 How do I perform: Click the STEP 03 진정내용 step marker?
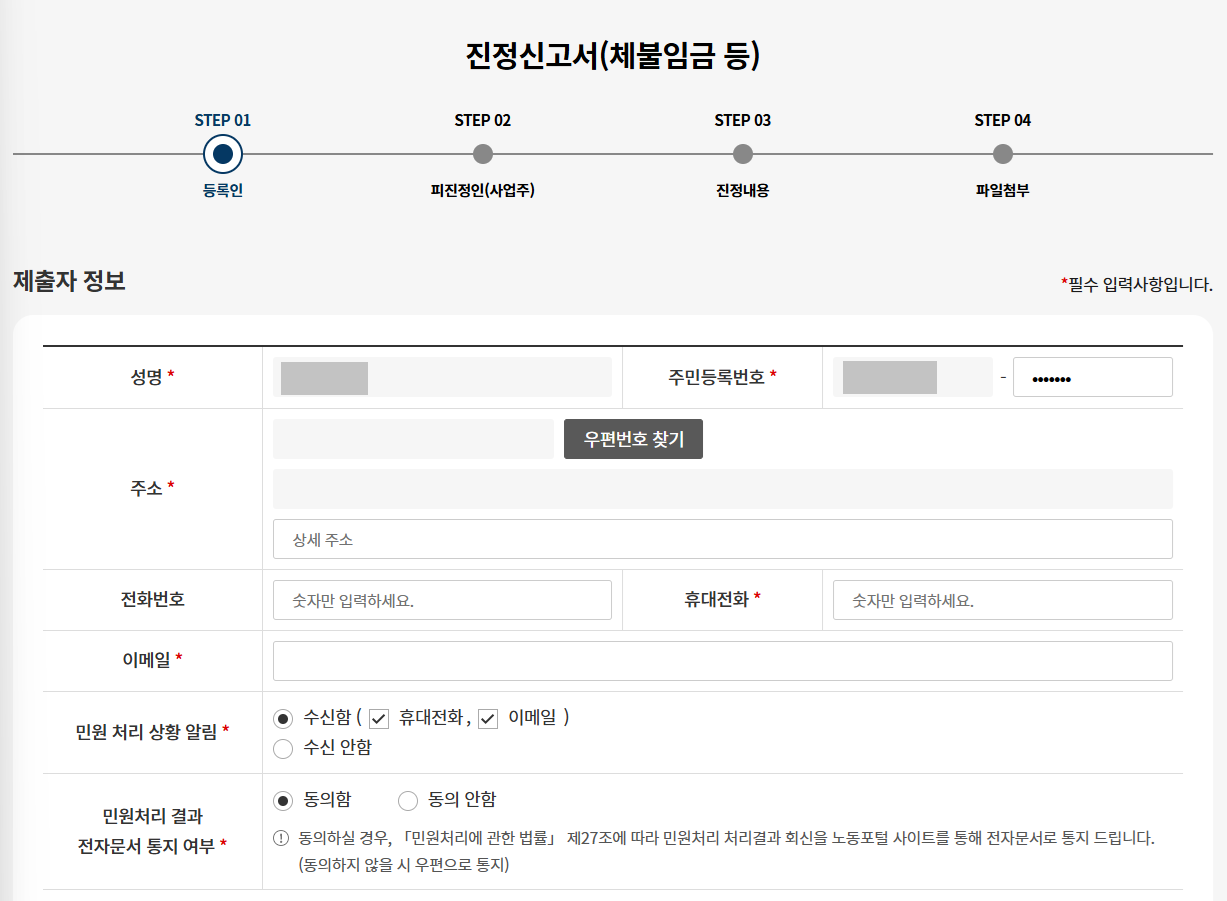tap(742, 155)
